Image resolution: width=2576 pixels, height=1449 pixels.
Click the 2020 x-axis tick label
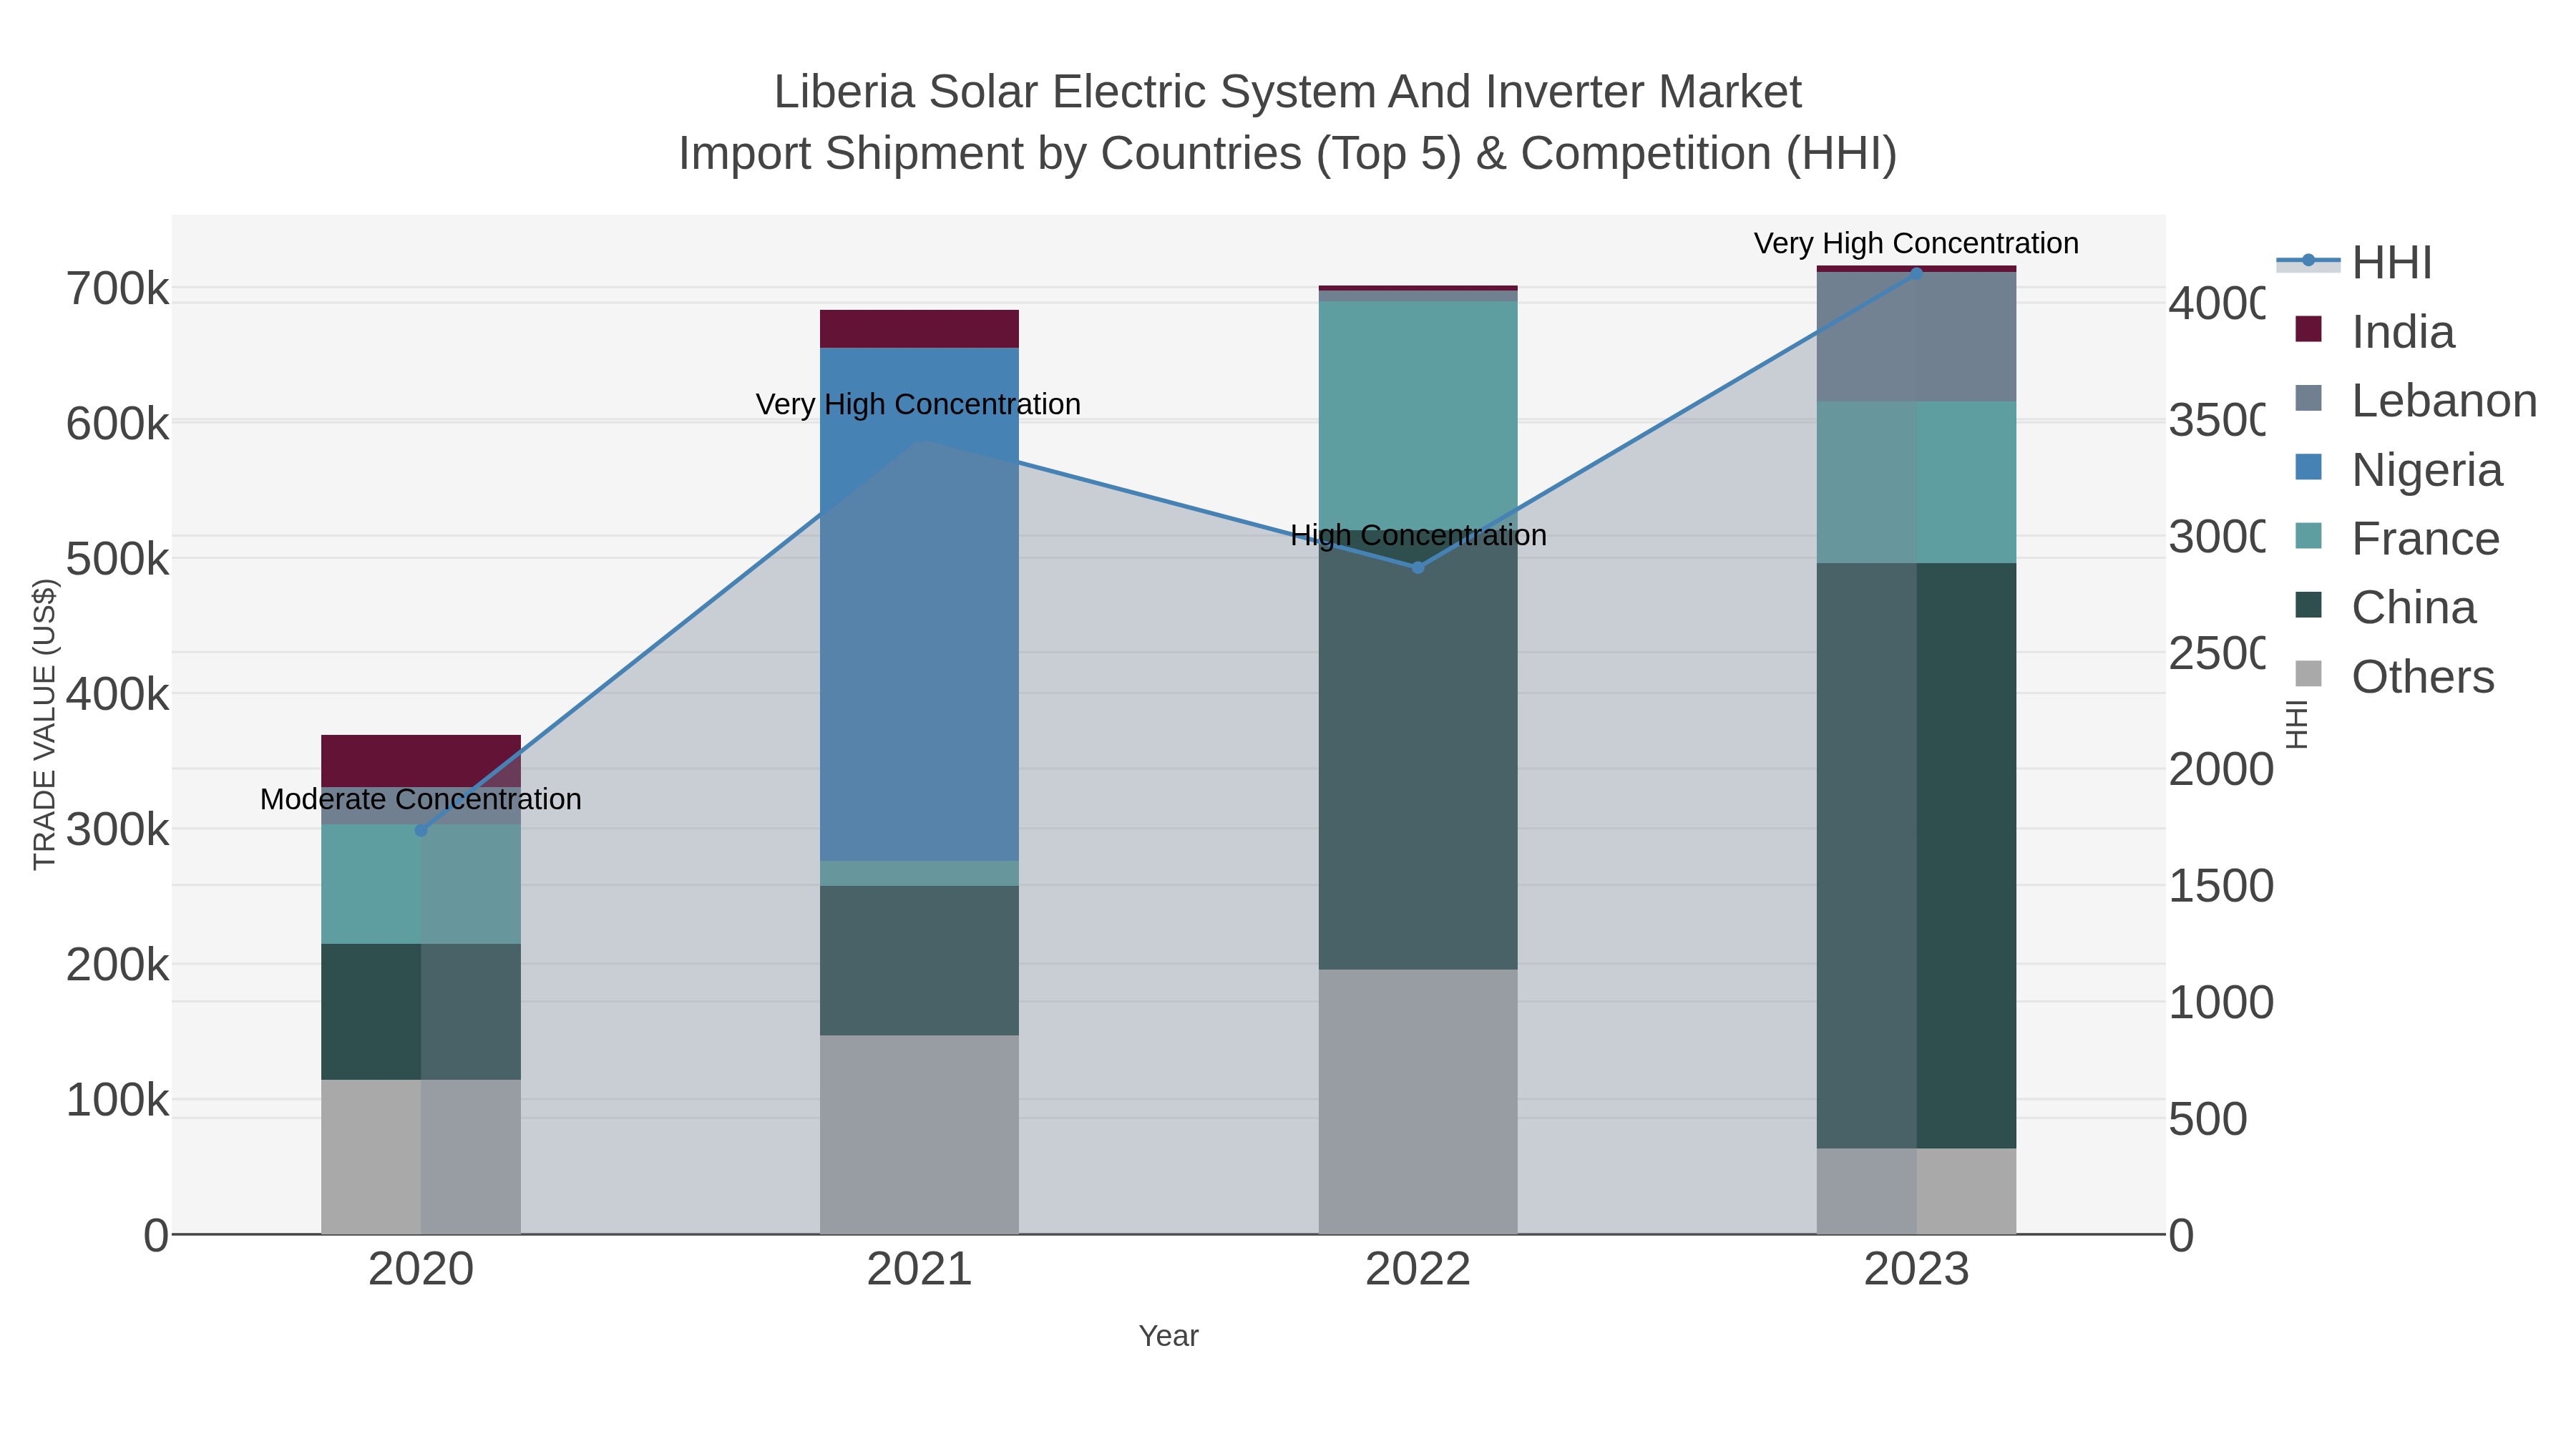click(421, 1270)
